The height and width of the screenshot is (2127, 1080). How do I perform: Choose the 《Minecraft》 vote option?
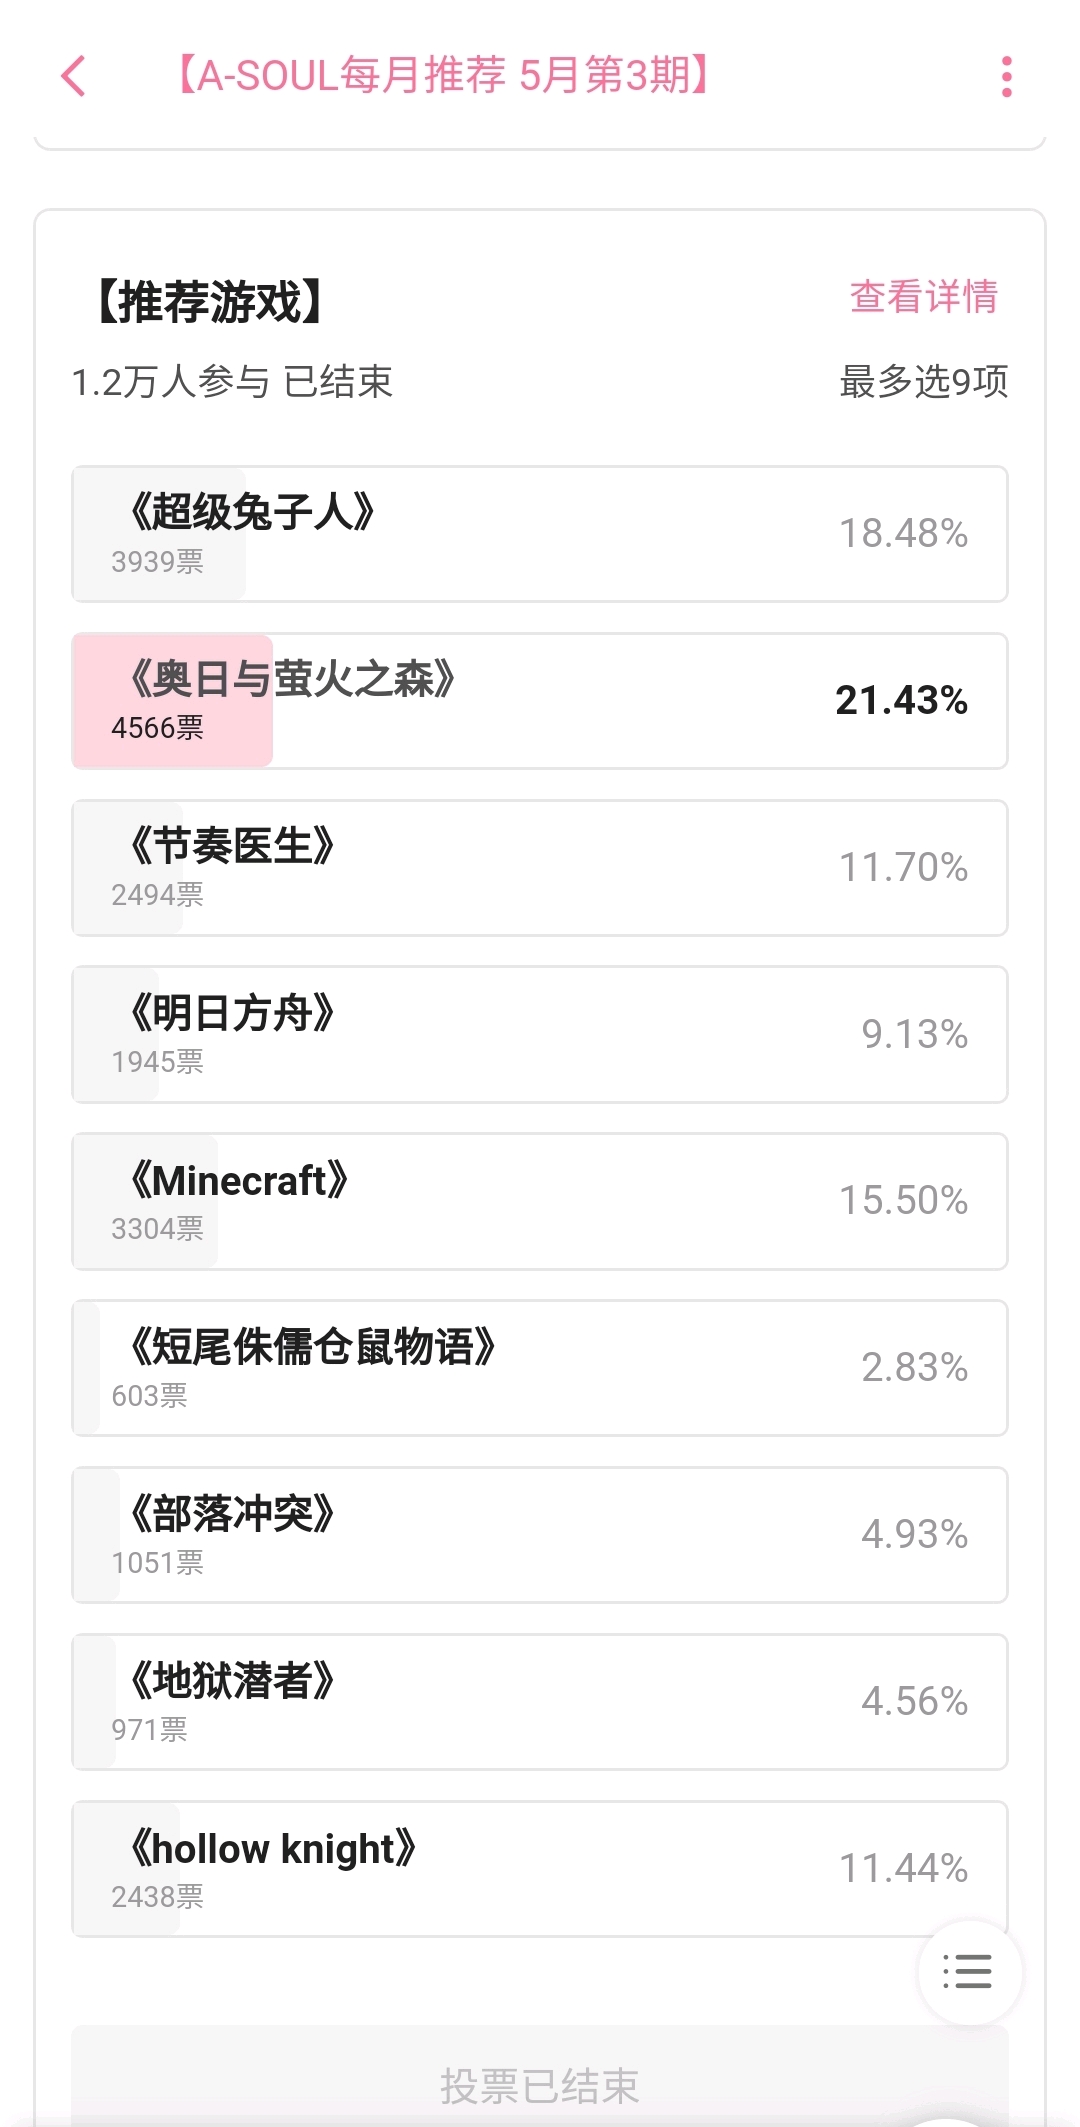(540, 1202)
